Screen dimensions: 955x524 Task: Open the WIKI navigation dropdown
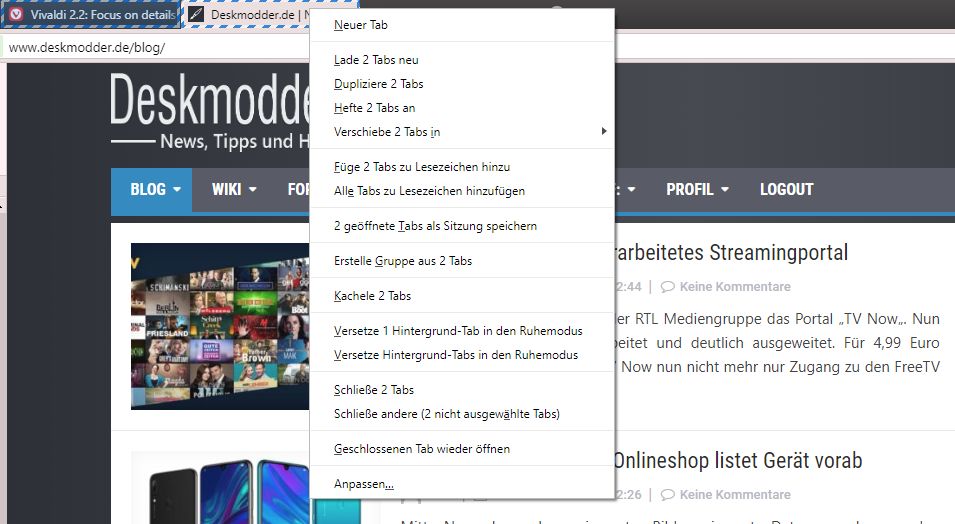[234, 189]
